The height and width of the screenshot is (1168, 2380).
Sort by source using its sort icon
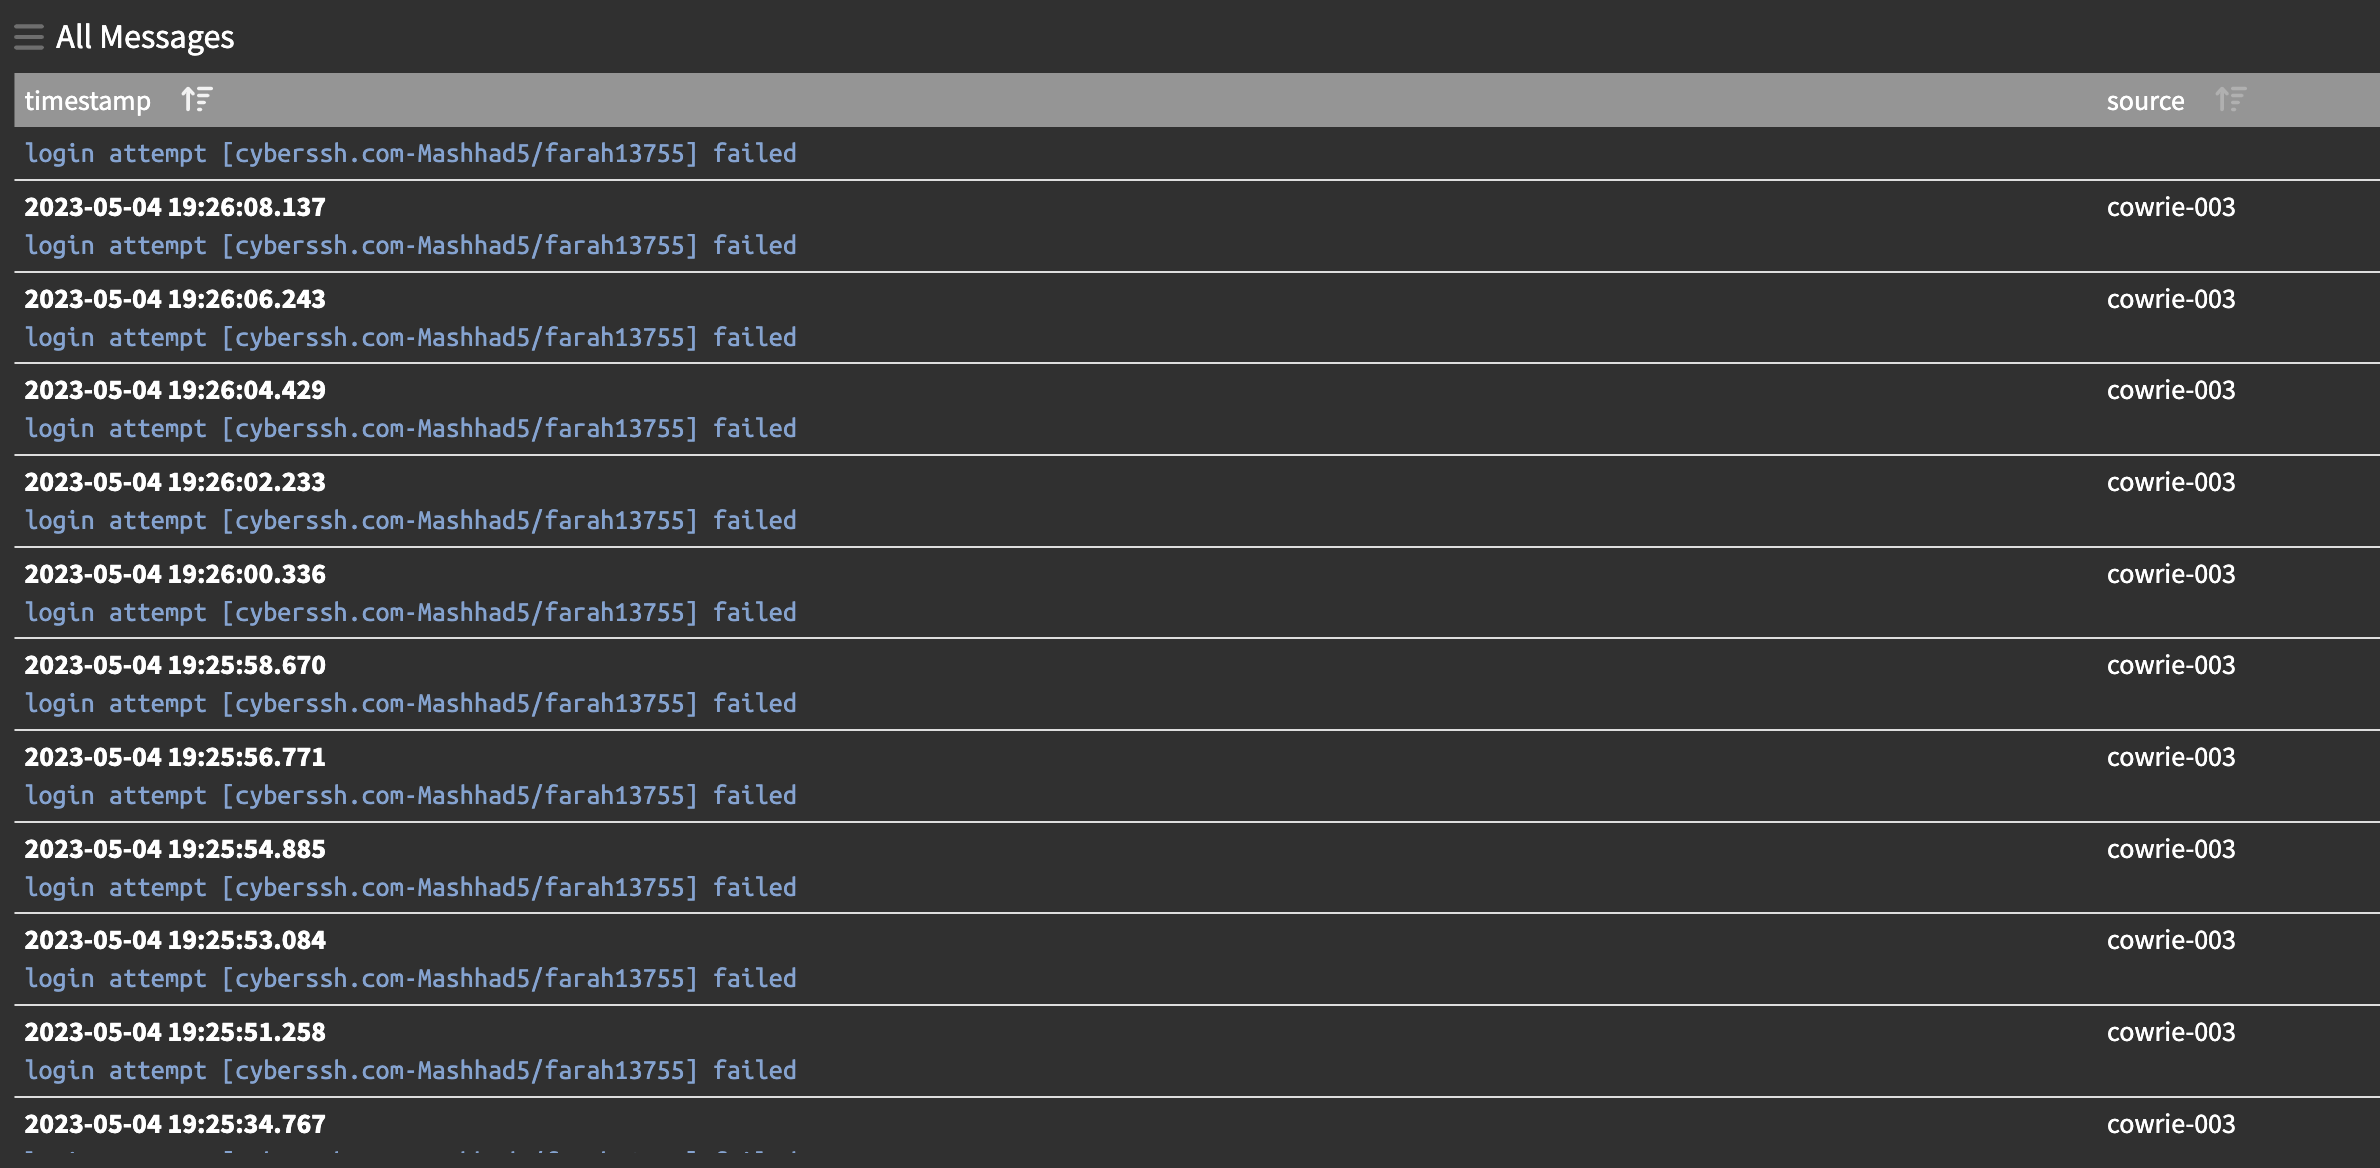pos(2231,100)
